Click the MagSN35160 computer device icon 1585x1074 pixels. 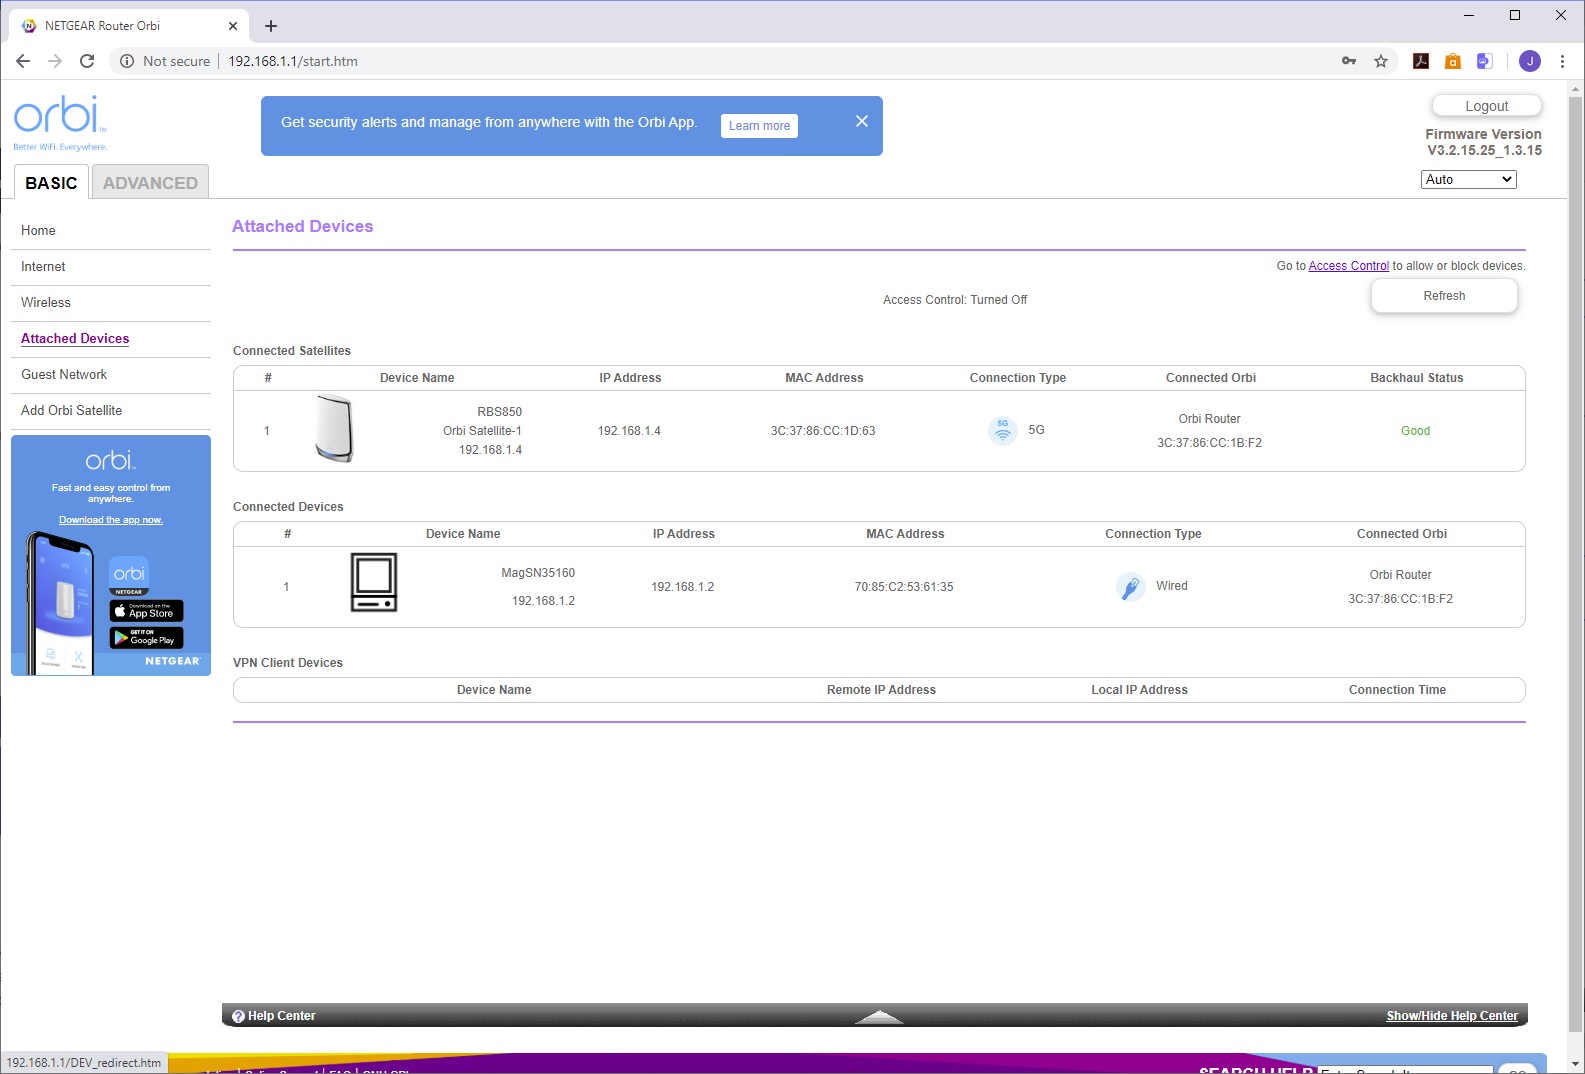(374, 582)
